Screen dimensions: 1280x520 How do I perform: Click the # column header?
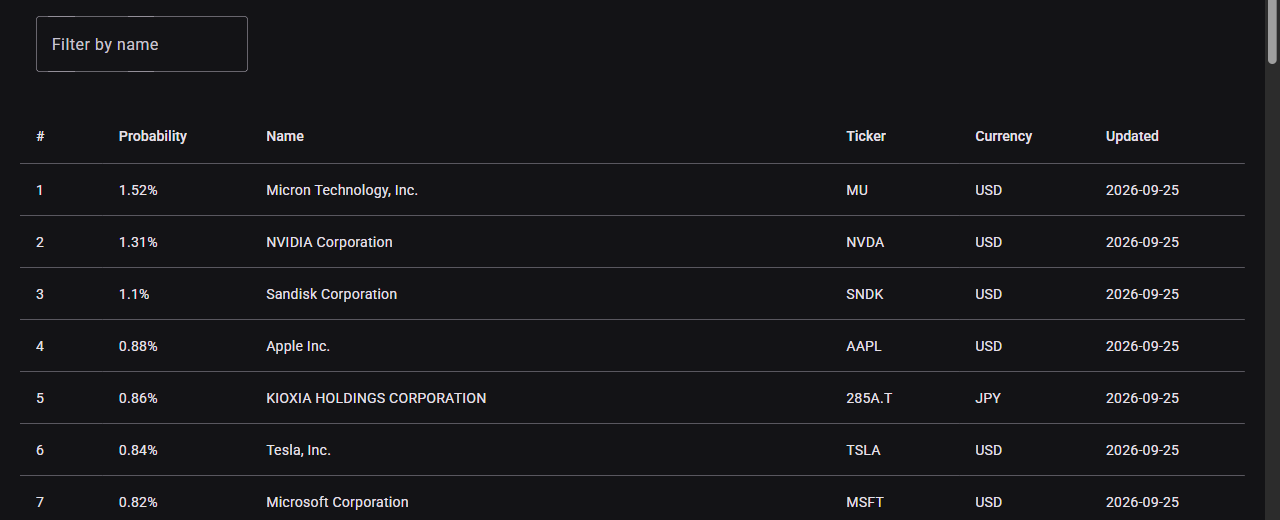click(x=40, y=136)
